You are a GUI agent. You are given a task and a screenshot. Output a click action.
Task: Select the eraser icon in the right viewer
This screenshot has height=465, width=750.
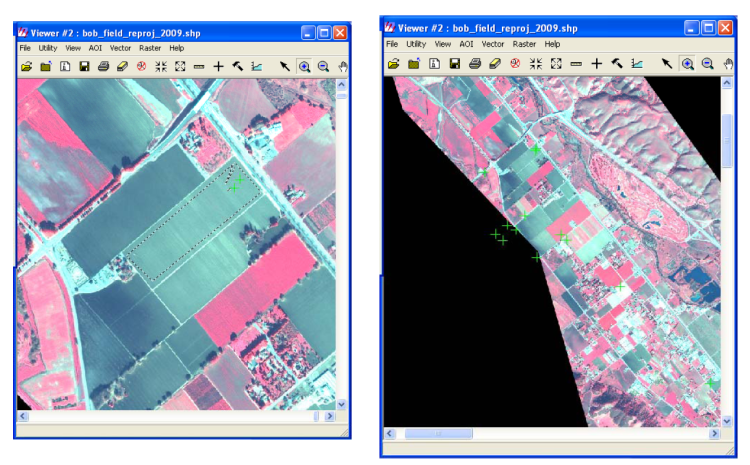(x=495, y=64)
